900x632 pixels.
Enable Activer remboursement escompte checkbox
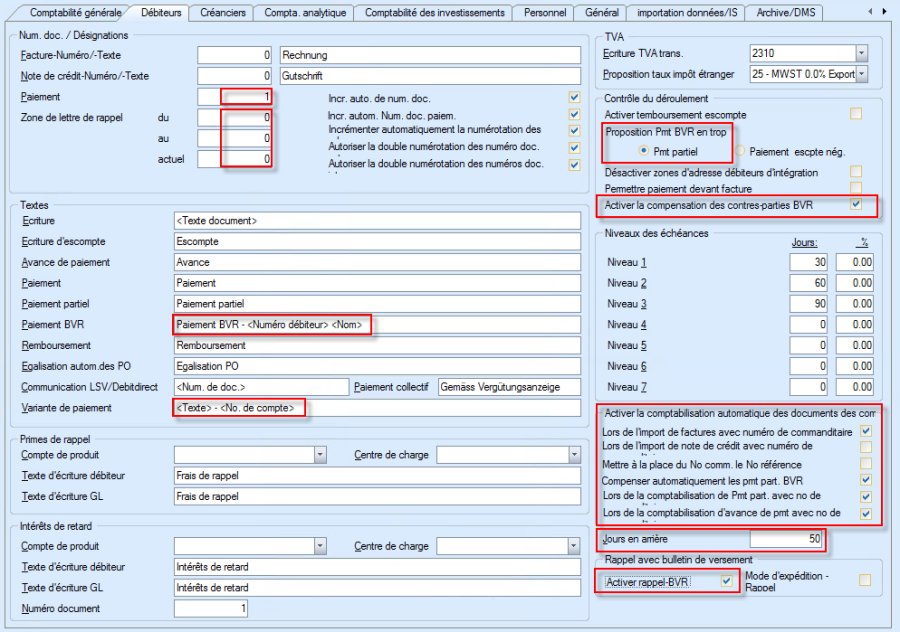pos(855,114)
